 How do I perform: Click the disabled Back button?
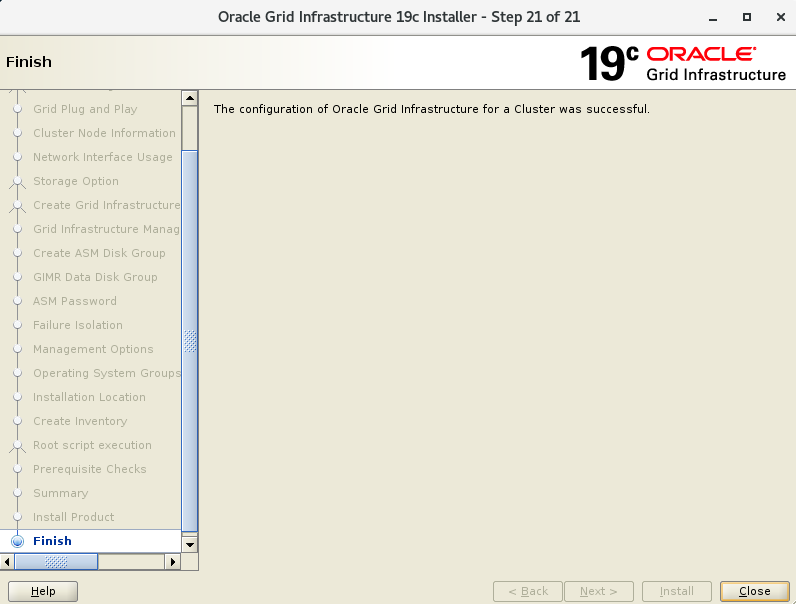click(527, 591)
